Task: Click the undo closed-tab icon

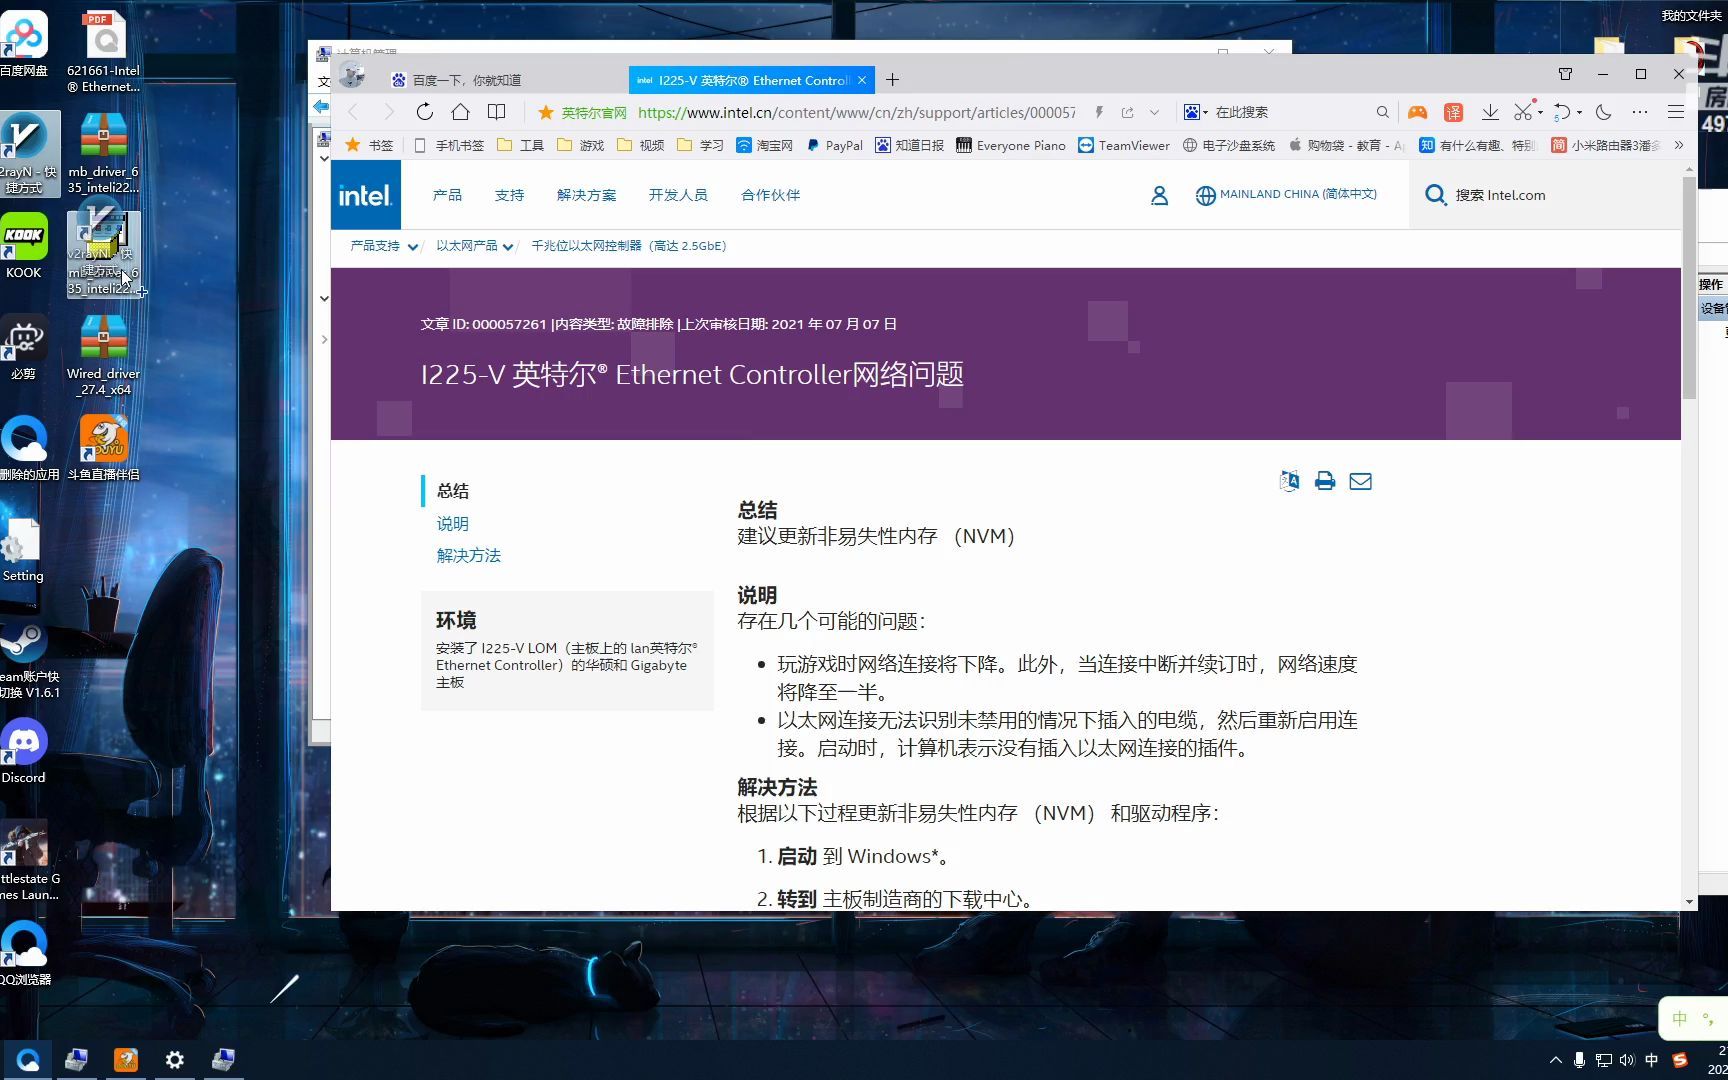Action: [x=1562, y=112]
